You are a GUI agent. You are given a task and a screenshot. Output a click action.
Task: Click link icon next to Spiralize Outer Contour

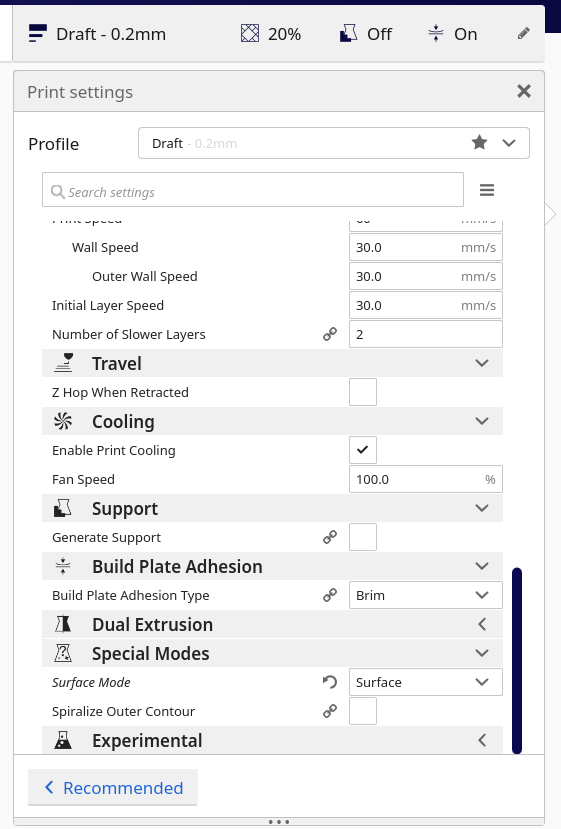point(330,711)
